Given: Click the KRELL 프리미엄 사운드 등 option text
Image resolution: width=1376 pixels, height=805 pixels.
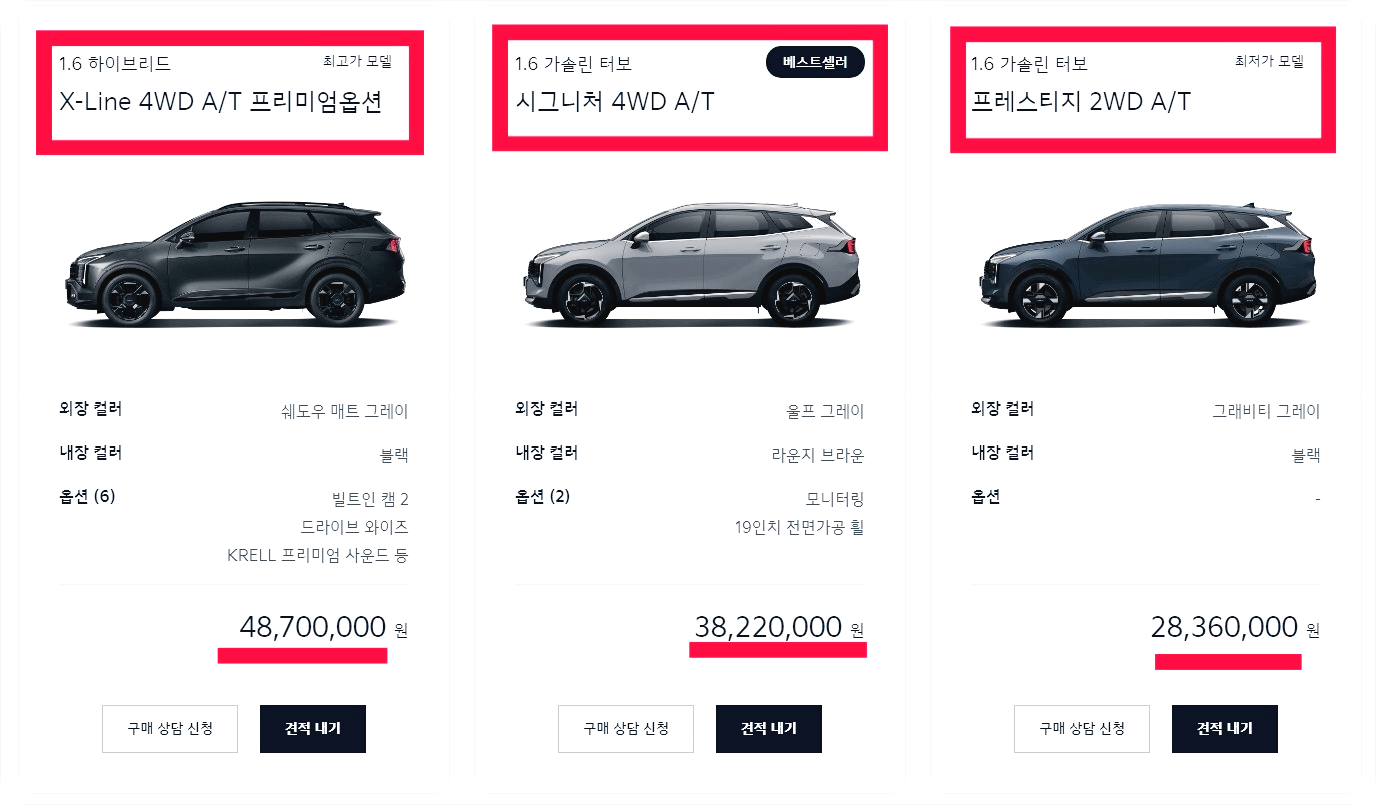Looking at the screenshot, I should coord(317,556).
